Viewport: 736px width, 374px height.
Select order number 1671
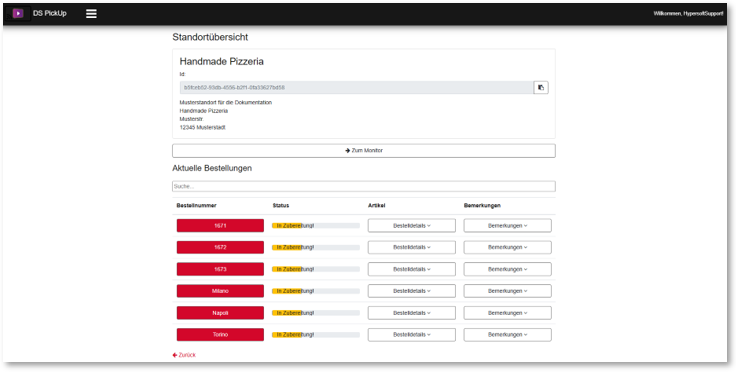[220, 226]
